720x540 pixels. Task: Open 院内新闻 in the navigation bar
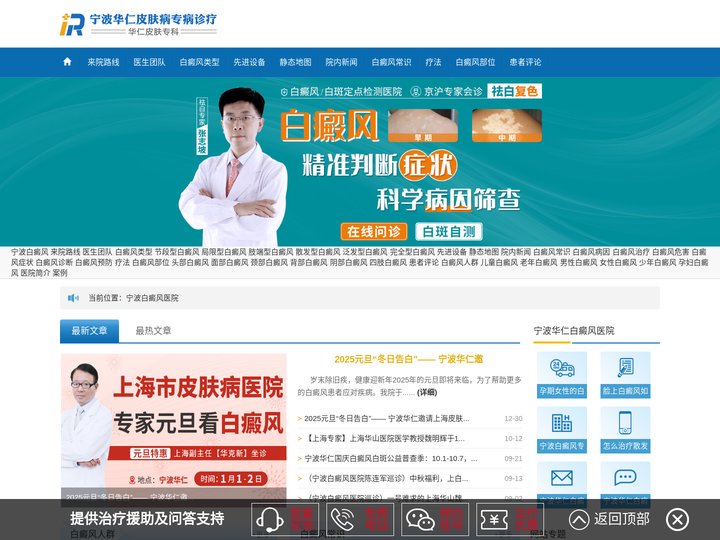(x=341, y=62)
